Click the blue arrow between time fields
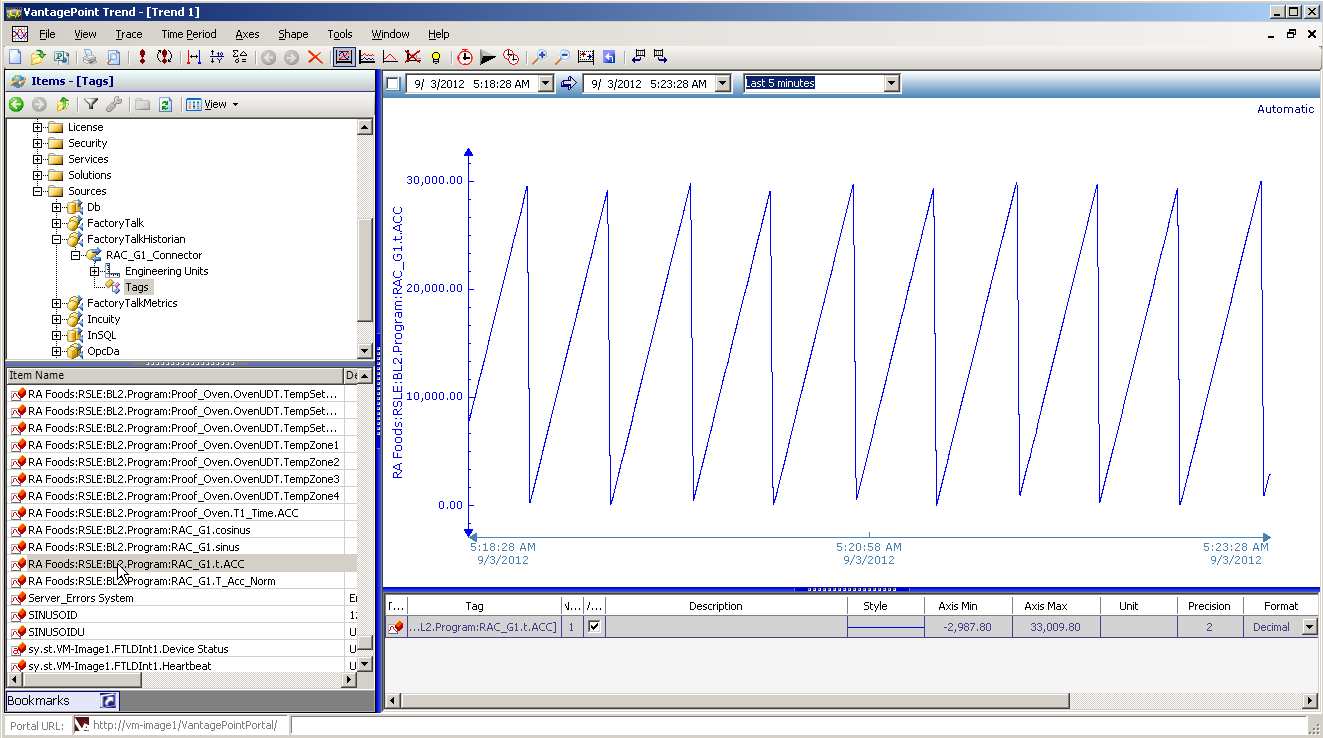Screen dimensions: 1323x738 569,83
